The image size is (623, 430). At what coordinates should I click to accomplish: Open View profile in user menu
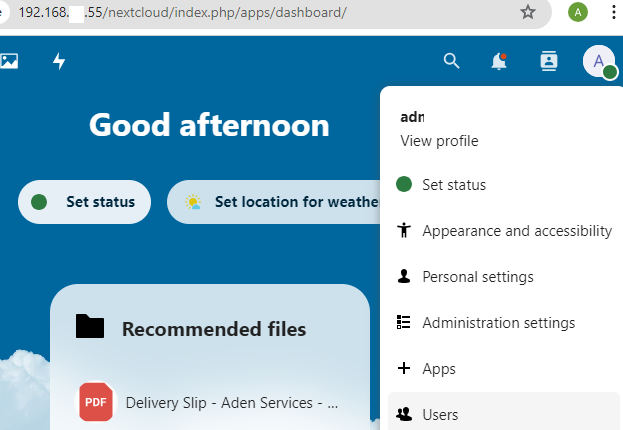coord(439,141)
